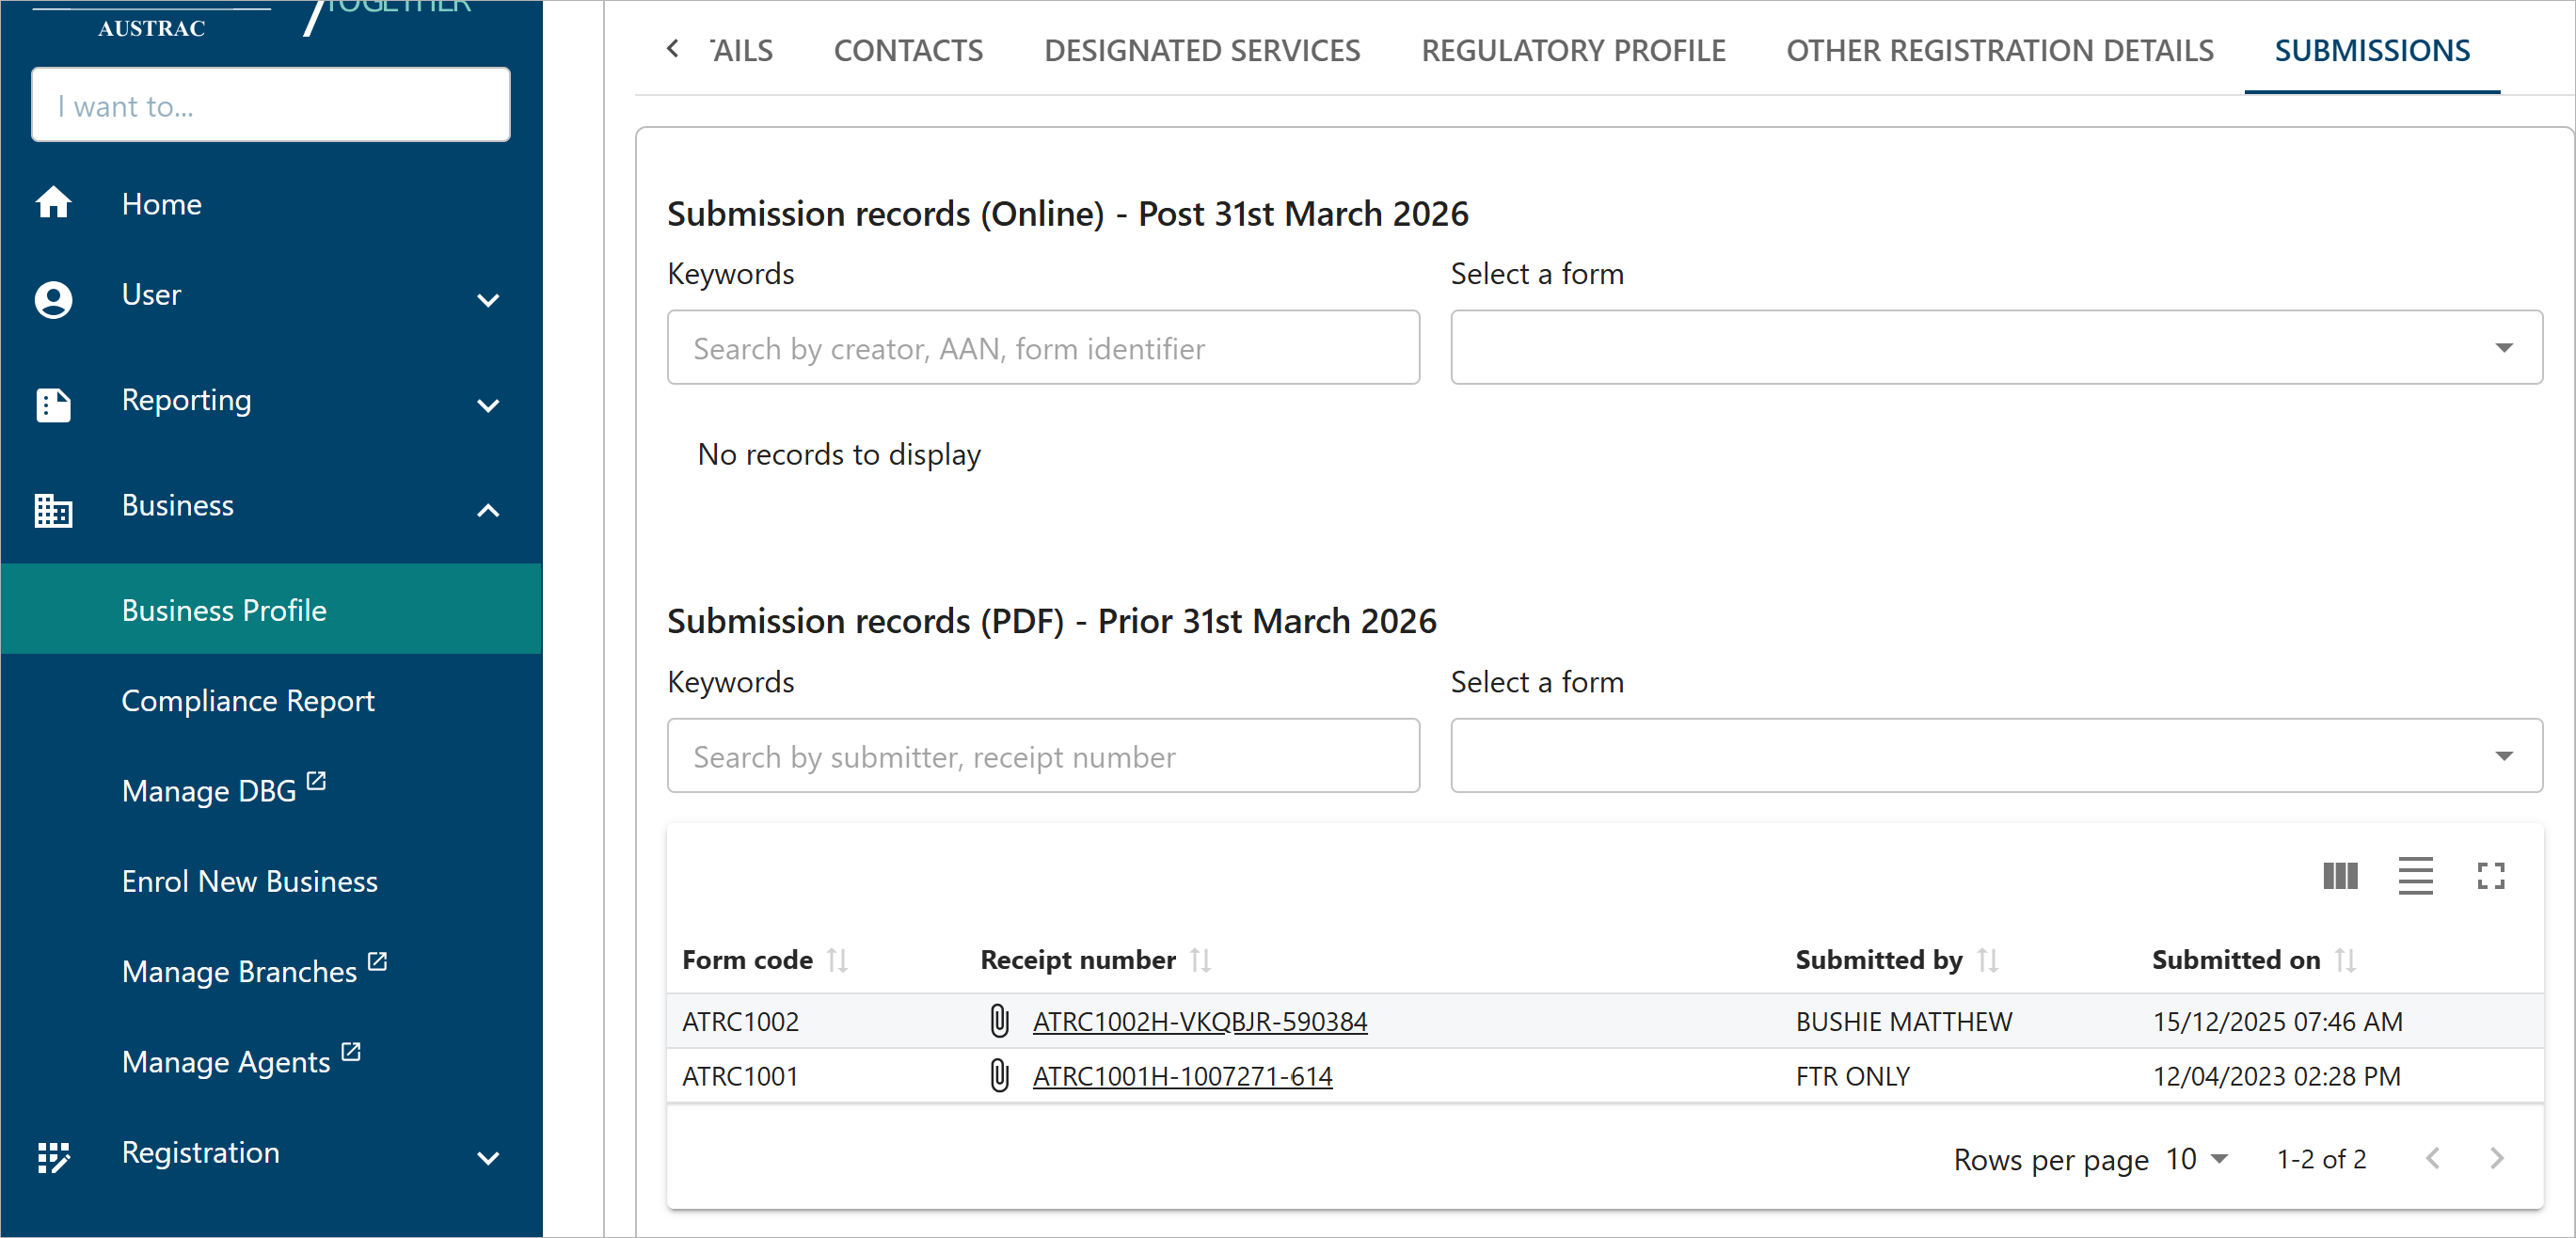
Task: Click the User profile icon in sidebar
Action: [53, 299]
